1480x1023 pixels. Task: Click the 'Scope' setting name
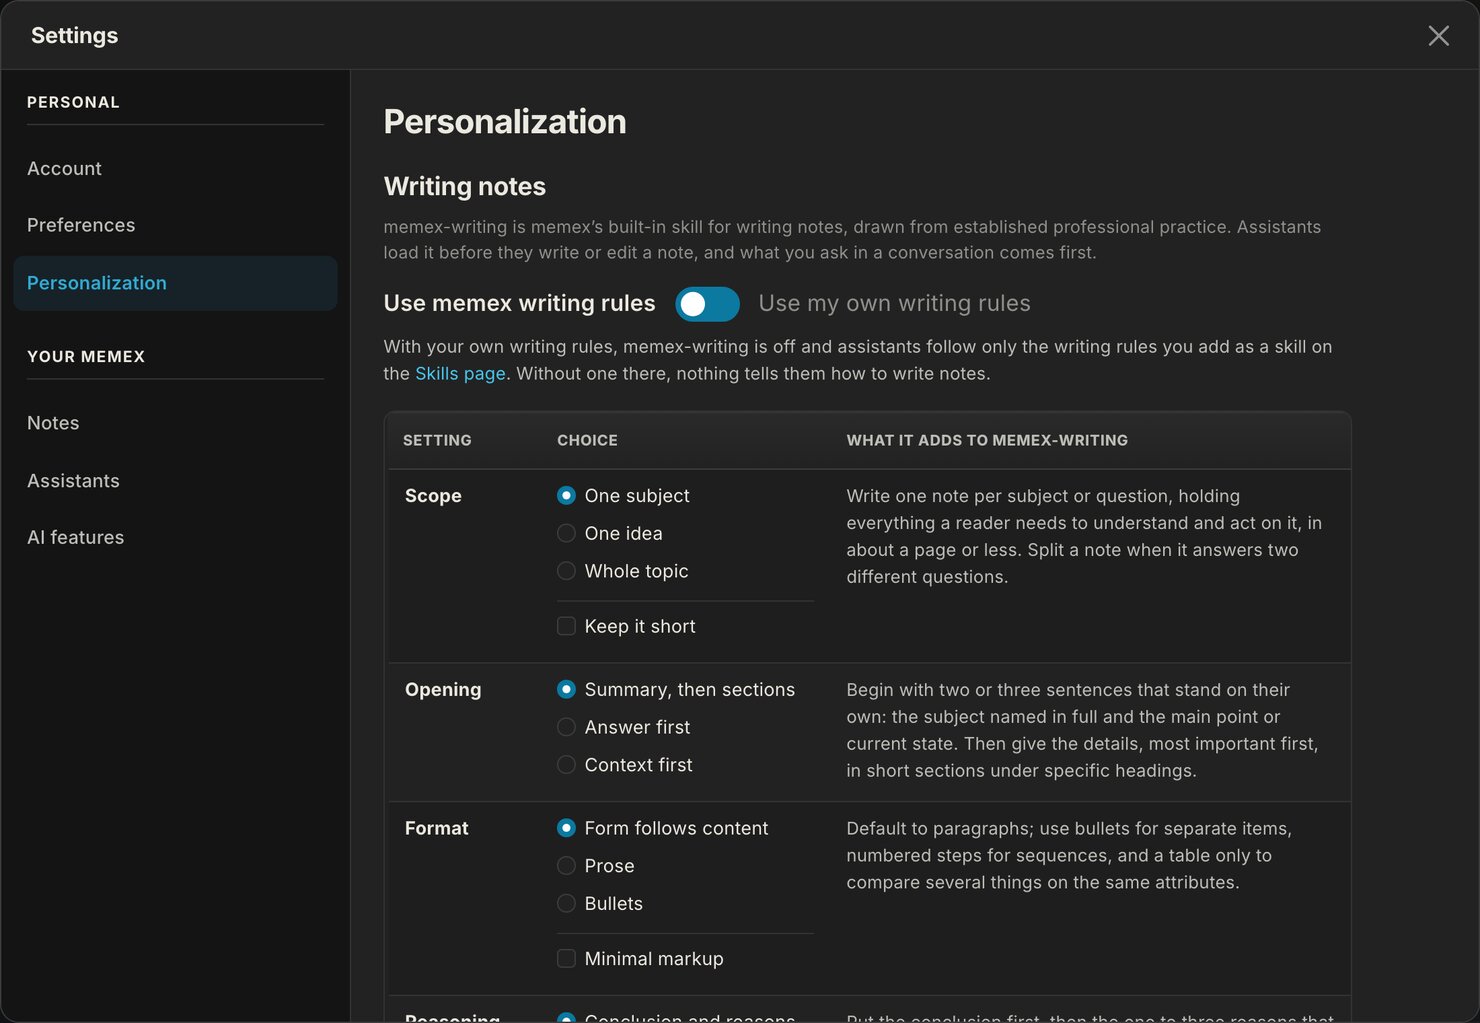tap(433, 496)
